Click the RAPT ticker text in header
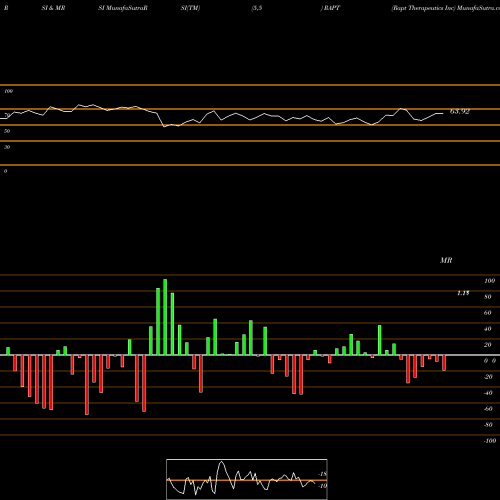 tap(332, 8)
